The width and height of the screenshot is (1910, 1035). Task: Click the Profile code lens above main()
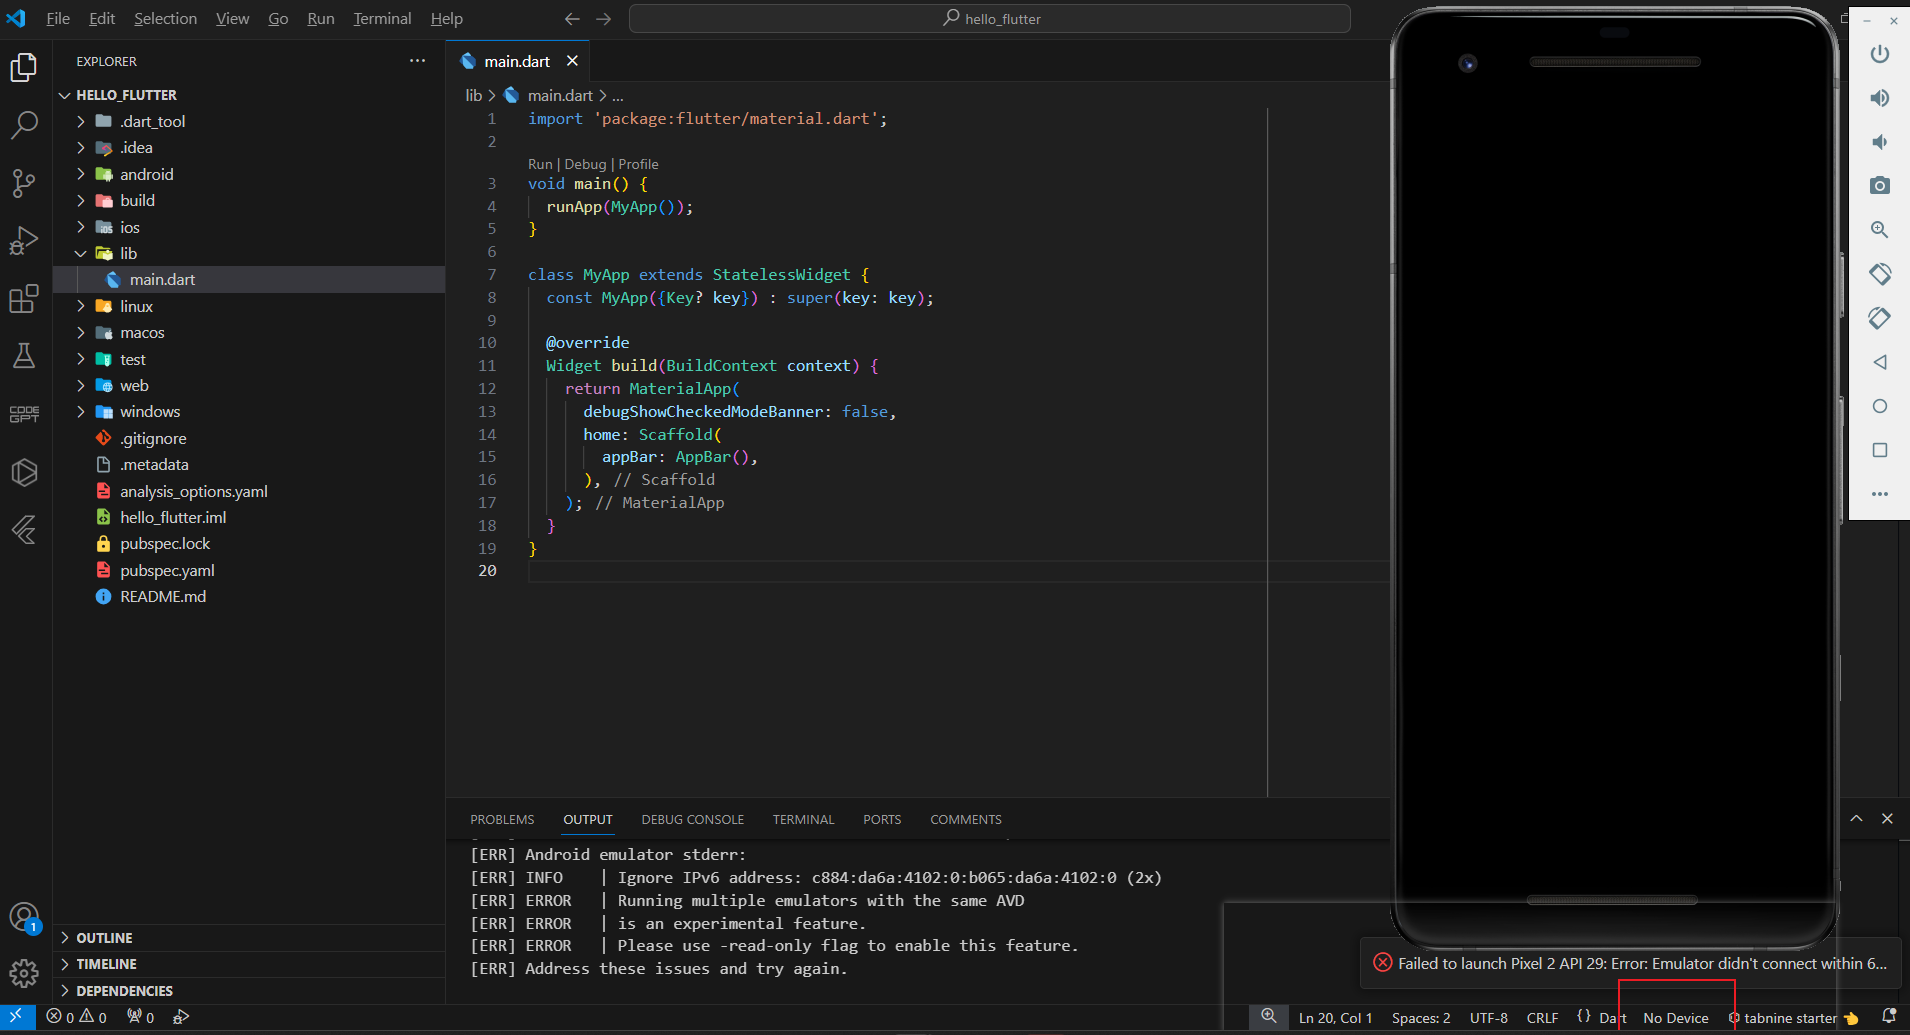(x=638, y=164)
